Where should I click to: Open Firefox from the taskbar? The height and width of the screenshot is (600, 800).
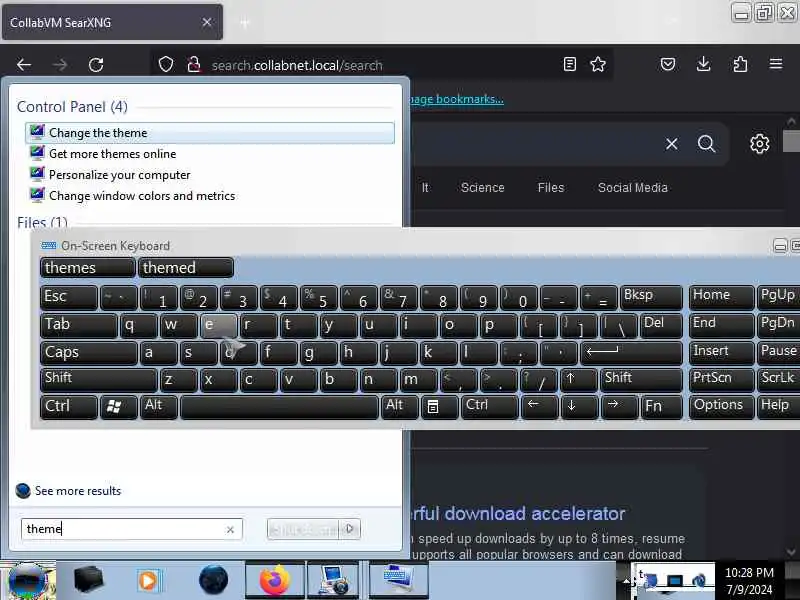click(x=274, y=581)
